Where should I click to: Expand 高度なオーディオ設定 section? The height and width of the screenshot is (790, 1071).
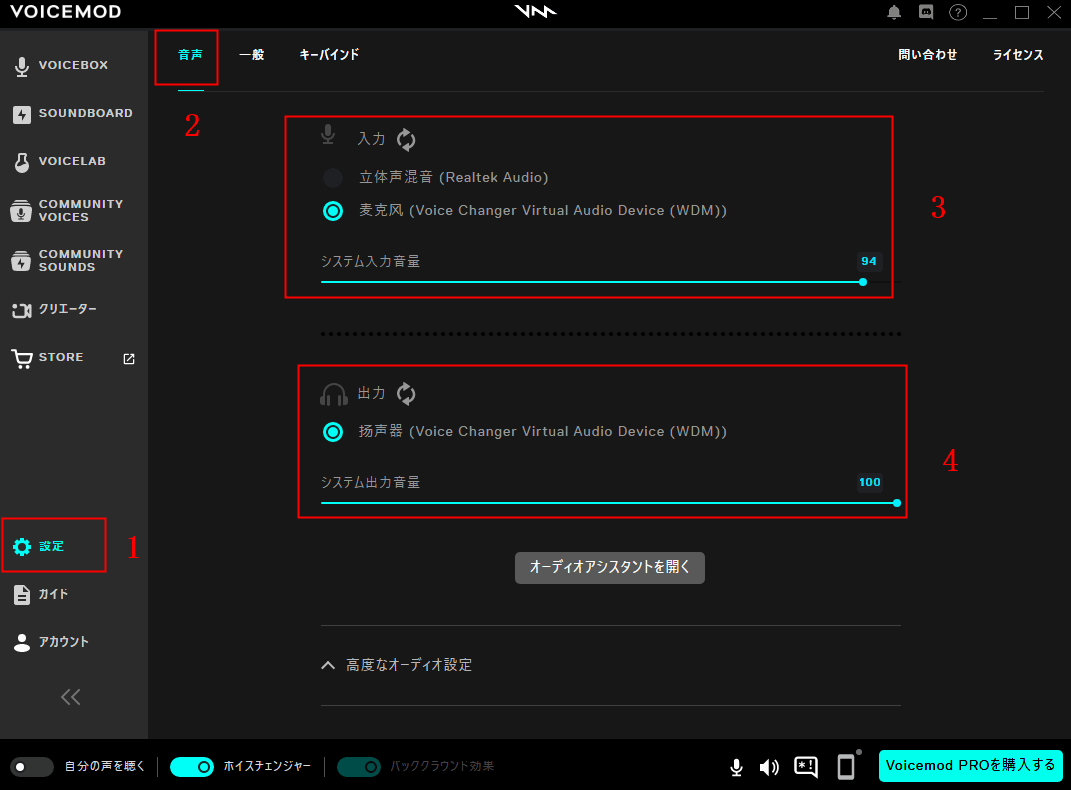(x=397, y=665)
